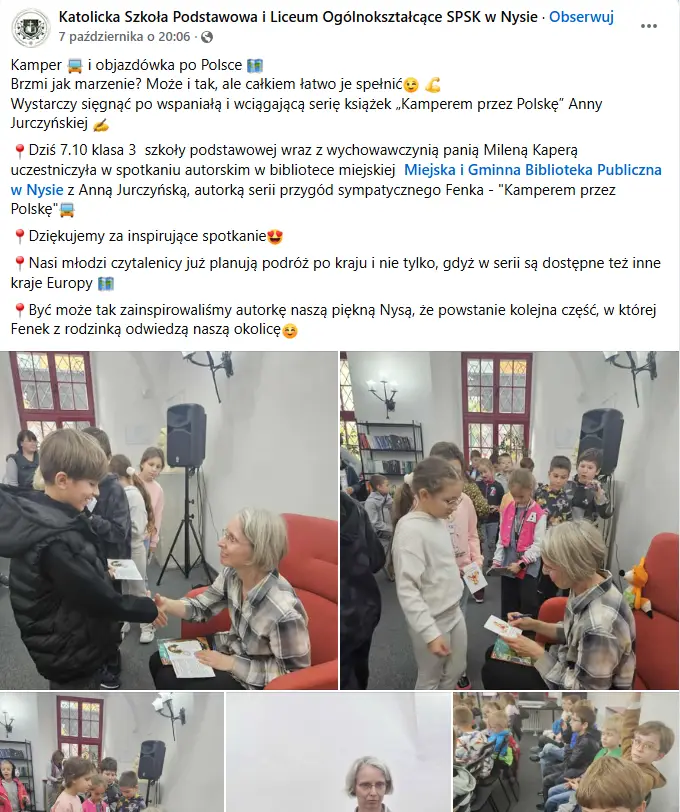The image size is (680, 812).
Task: Click the flexed biceps emoji
Action: [432, 84]
